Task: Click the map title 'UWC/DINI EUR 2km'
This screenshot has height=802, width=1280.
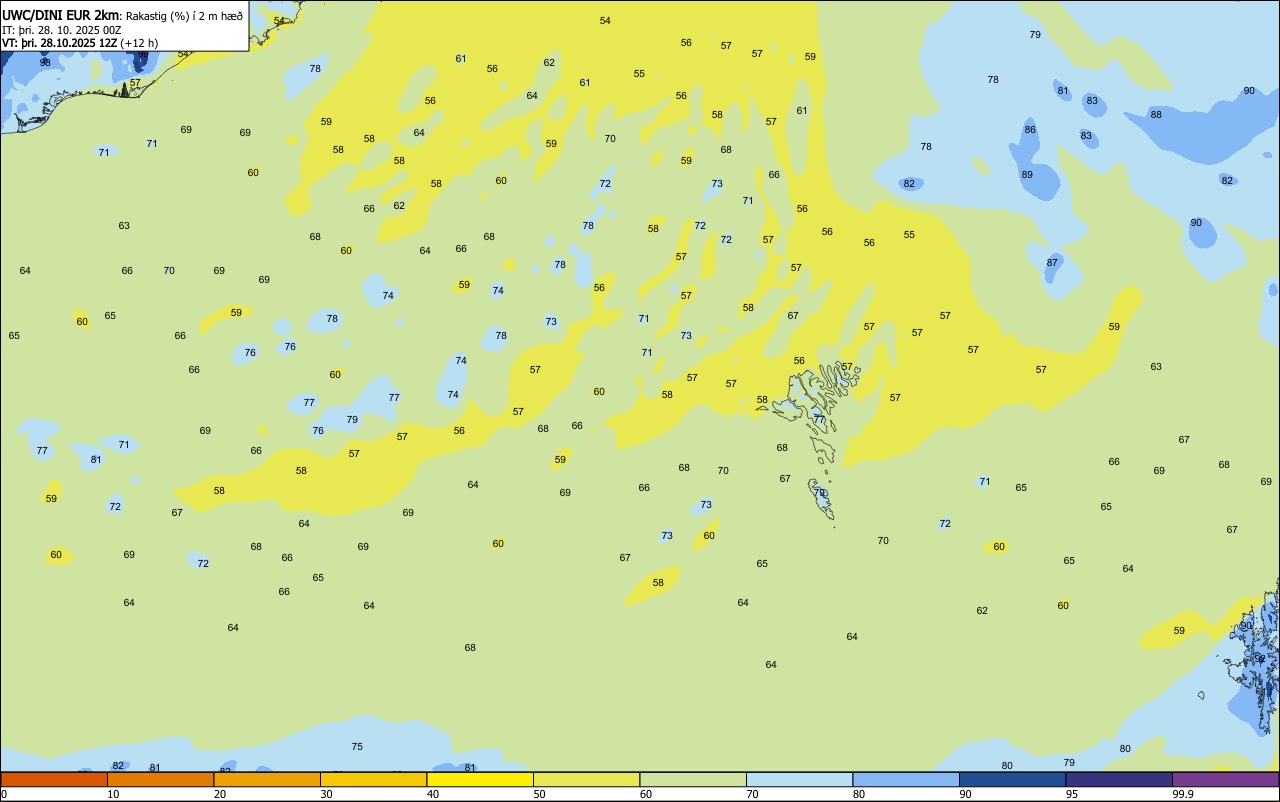Action: 62,15
